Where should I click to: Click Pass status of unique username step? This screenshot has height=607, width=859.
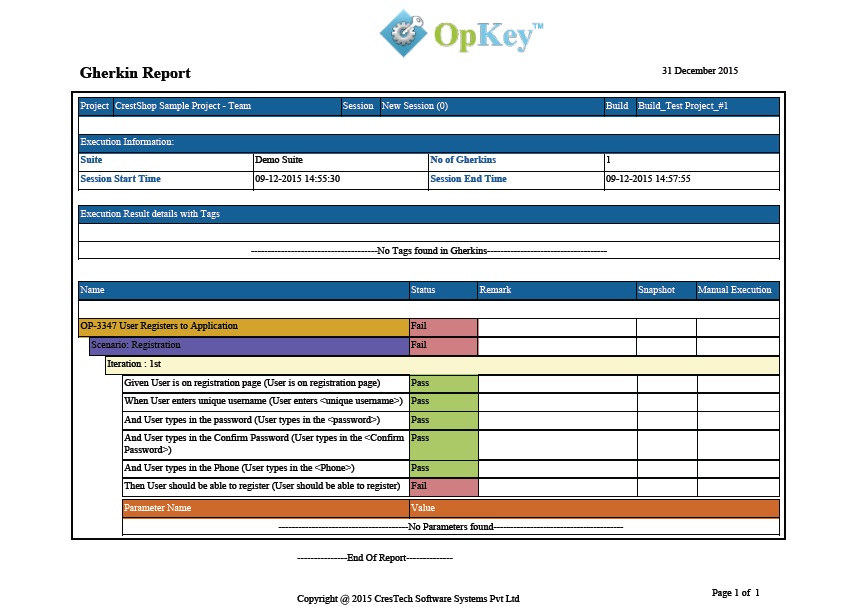point(444,402)
